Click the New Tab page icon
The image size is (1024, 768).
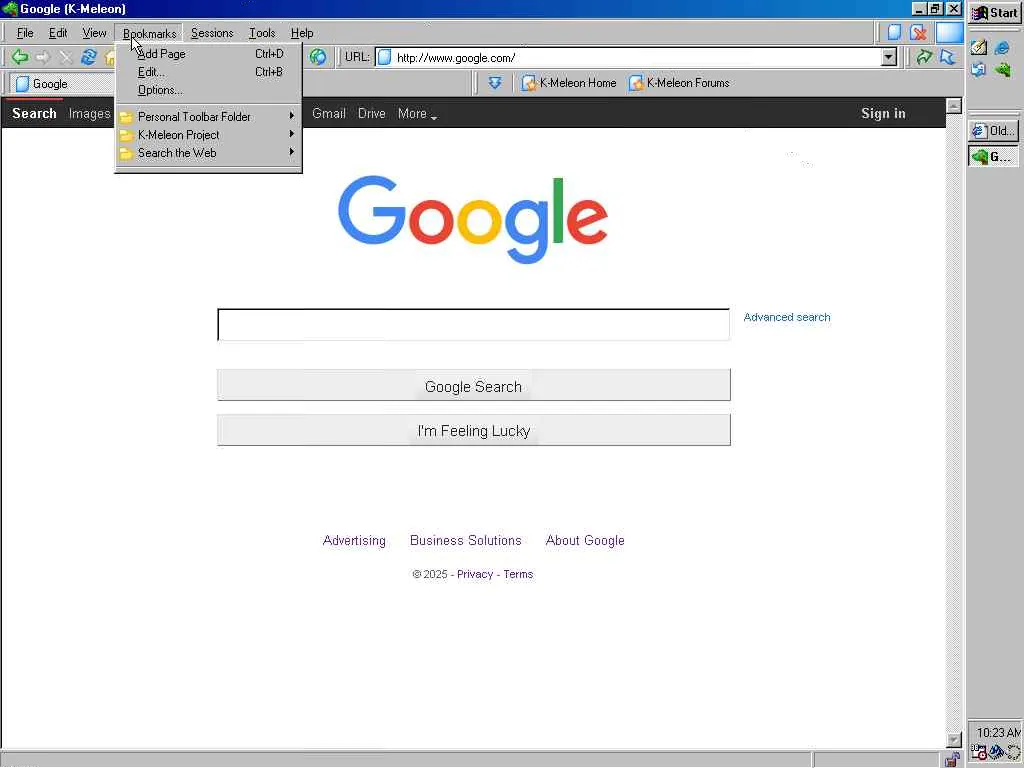coord(894,33)
